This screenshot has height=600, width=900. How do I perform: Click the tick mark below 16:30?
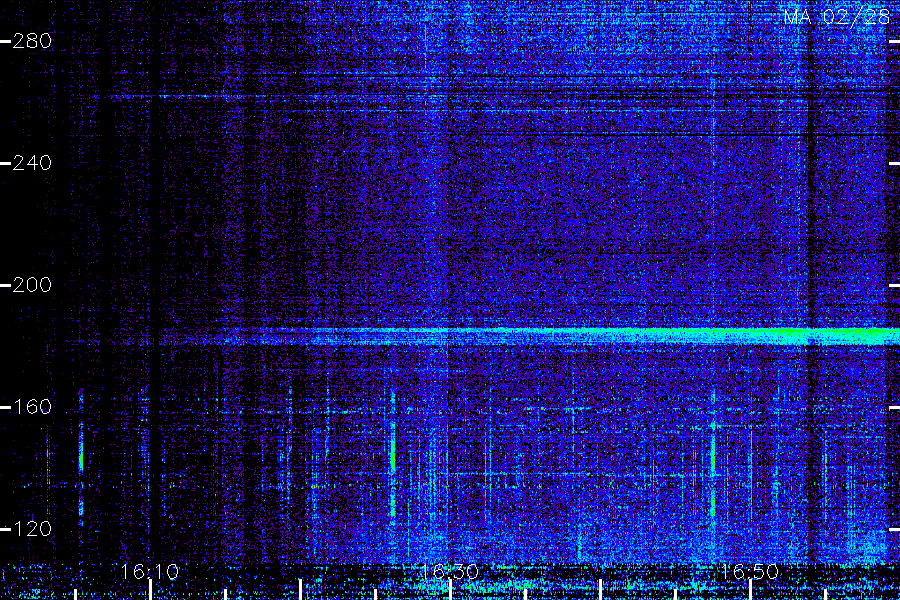[x=450, y=590]
